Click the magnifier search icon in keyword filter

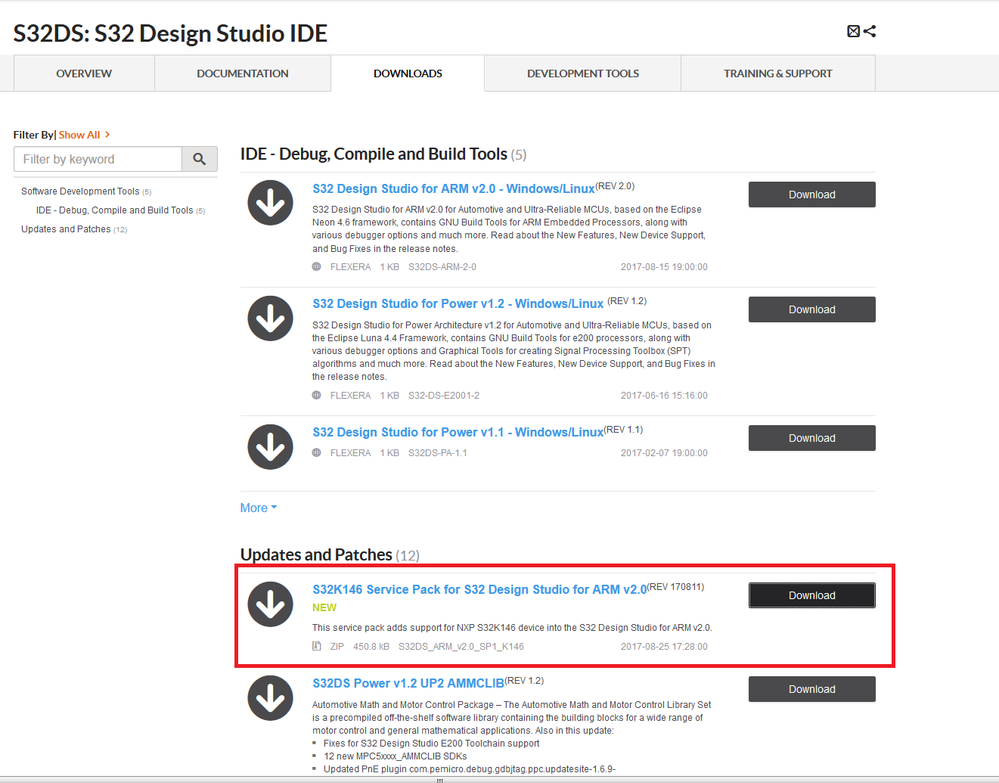[199, 159]
